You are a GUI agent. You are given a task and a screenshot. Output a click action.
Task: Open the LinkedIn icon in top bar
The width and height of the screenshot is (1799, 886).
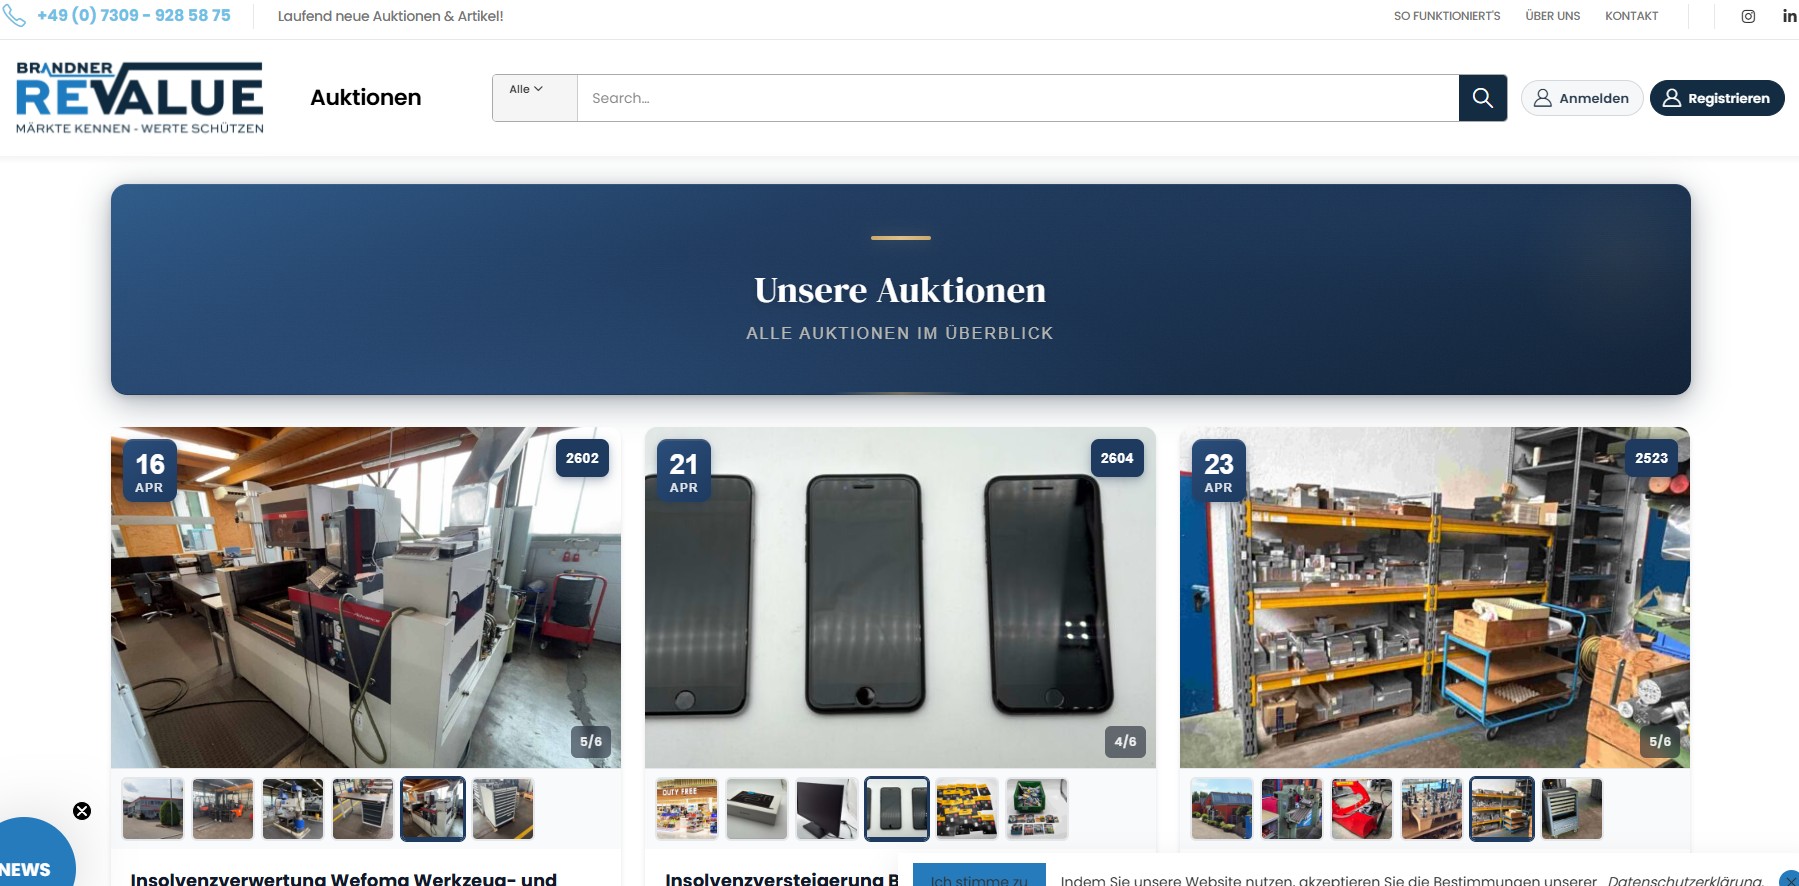1789,16
